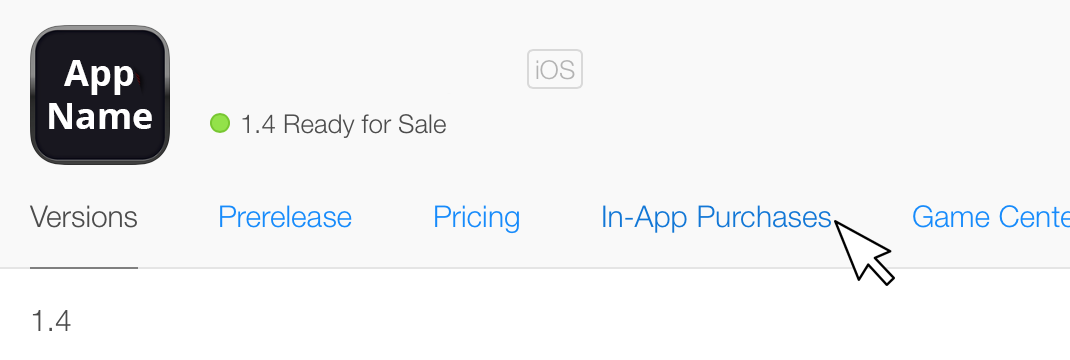Click the 1.4 Ready for Sale status text
1070x360 pixels.
click(x=343, y=125)
